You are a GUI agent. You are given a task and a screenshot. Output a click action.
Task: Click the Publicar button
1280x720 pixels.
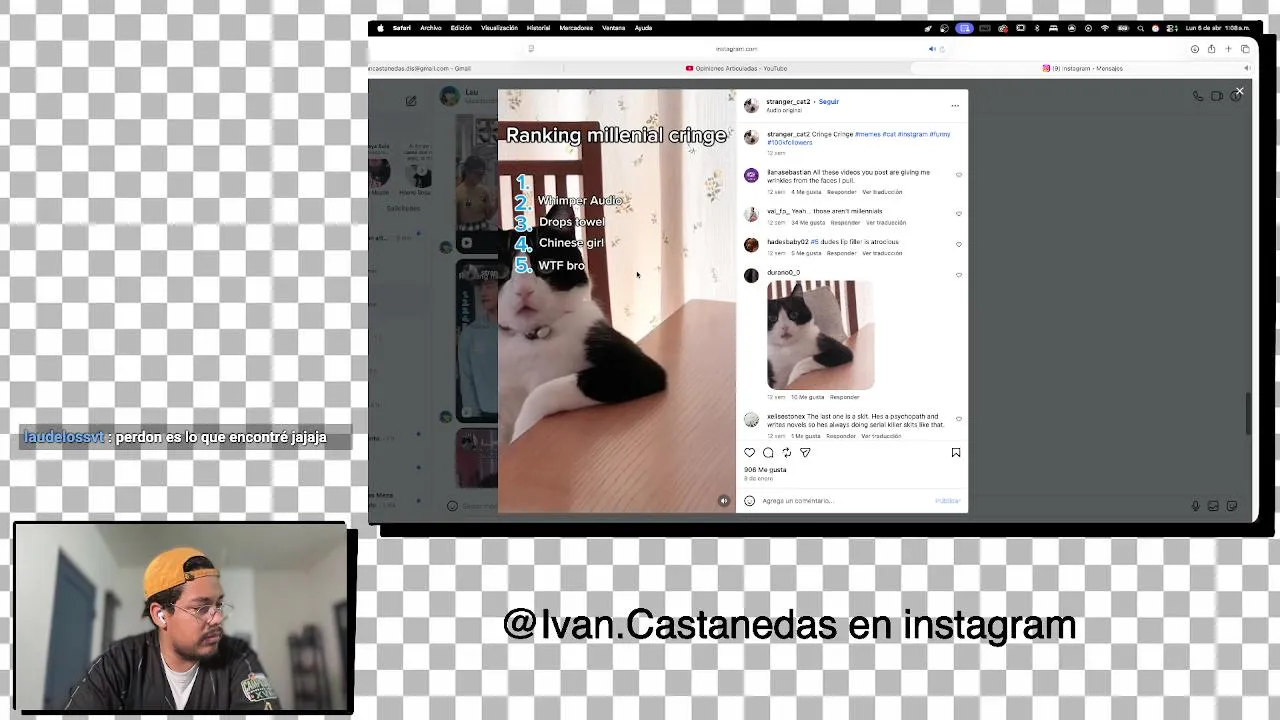(x=947, y=501)
